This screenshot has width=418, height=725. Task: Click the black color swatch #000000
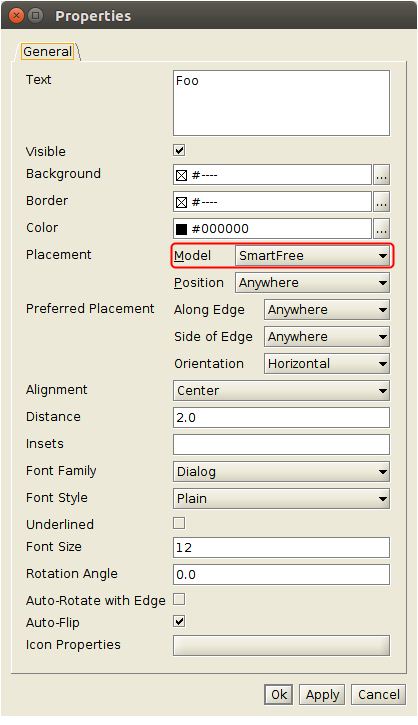[x=182, y=229]
